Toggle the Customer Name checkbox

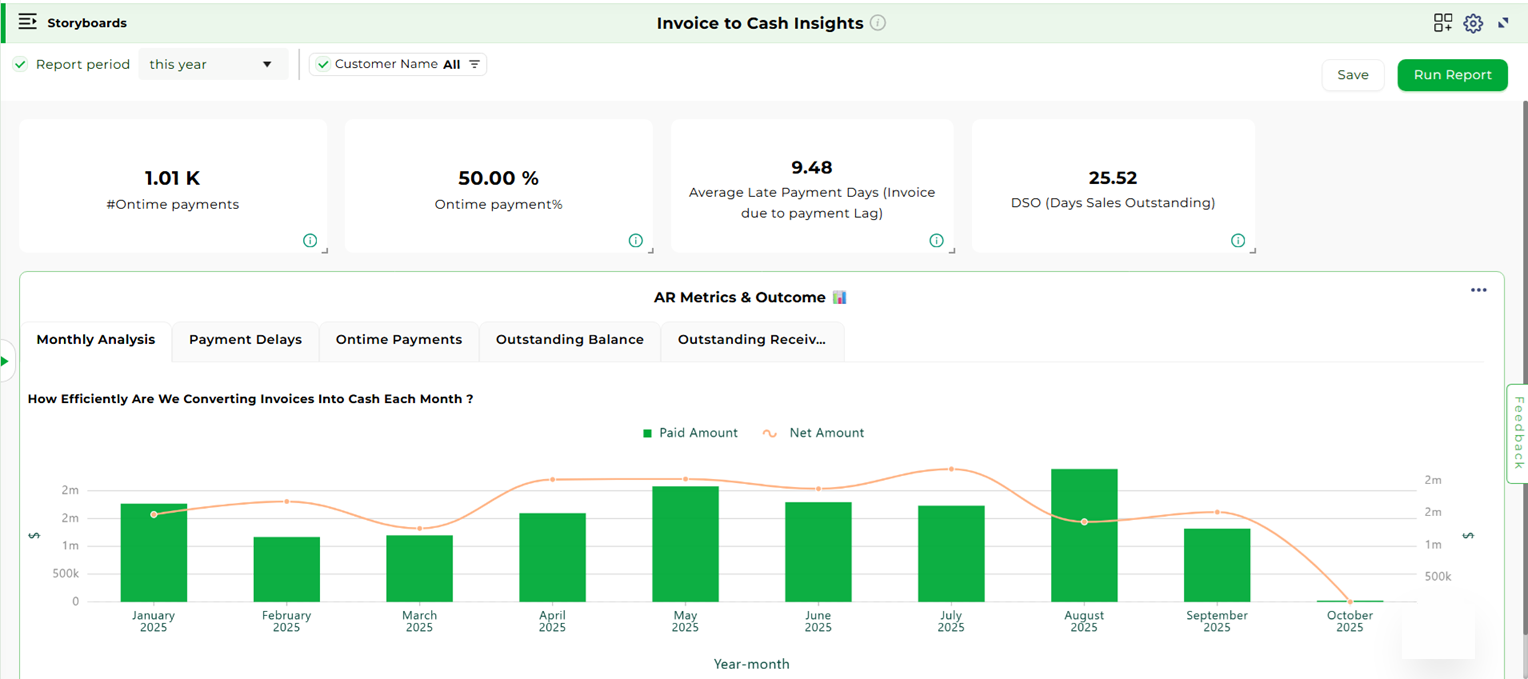(323, 64)
